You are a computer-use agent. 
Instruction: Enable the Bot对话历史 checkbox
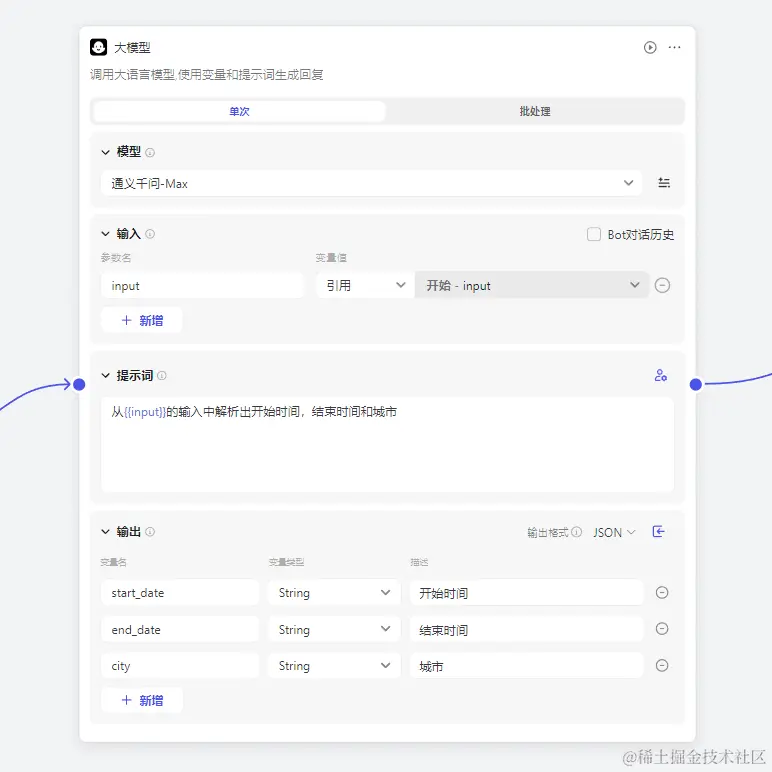[x=593, y=234]
